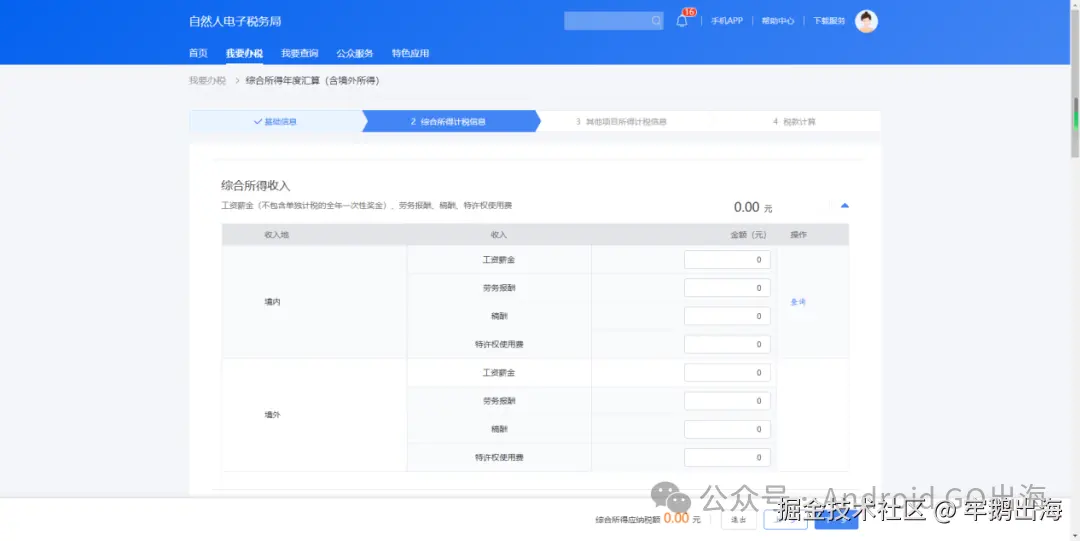Viewport: 1080px width, 541px height.
Task: Open the 特色应用 tab
Action: (x=411, y=53)
